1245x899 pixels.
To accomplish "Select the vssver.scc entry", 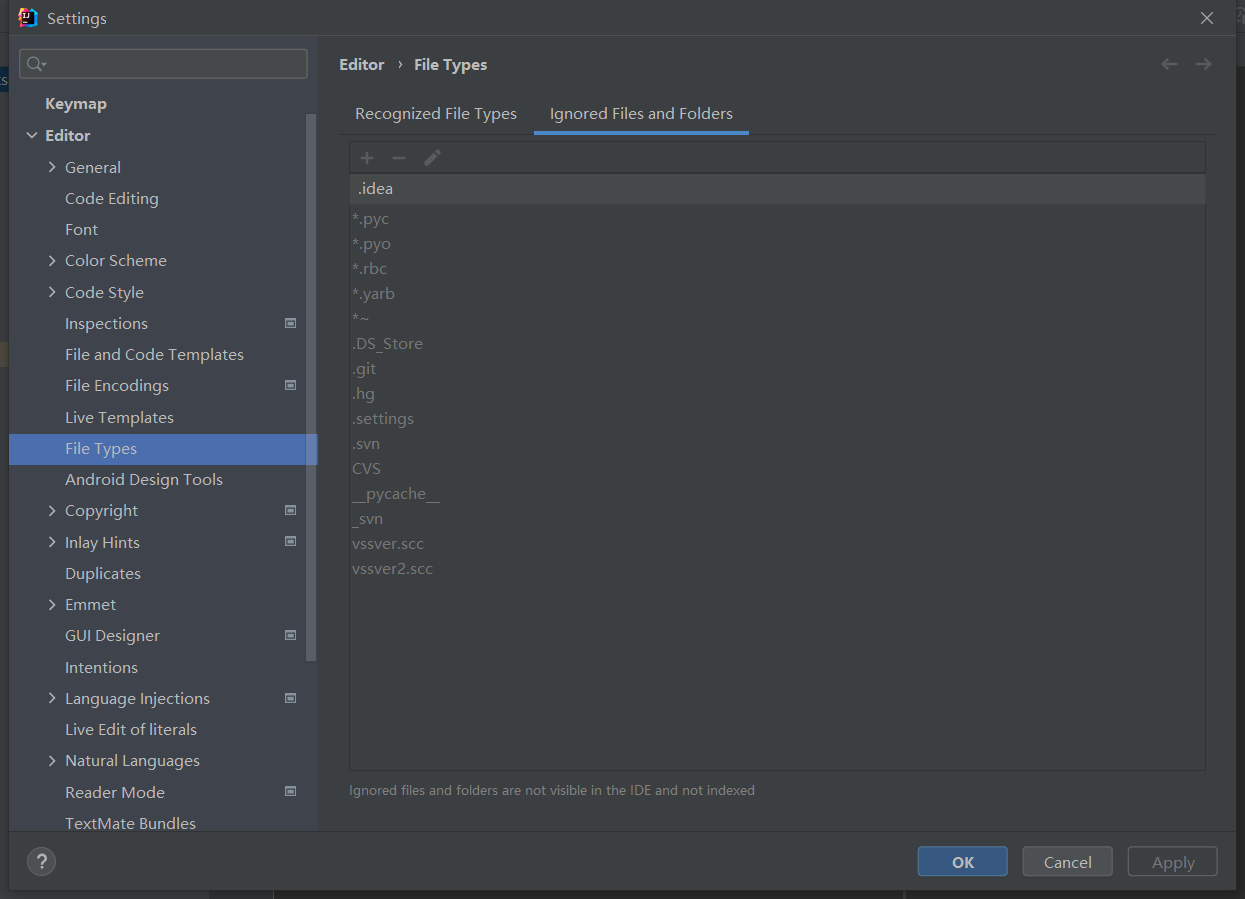I will [x=777, y=544].
